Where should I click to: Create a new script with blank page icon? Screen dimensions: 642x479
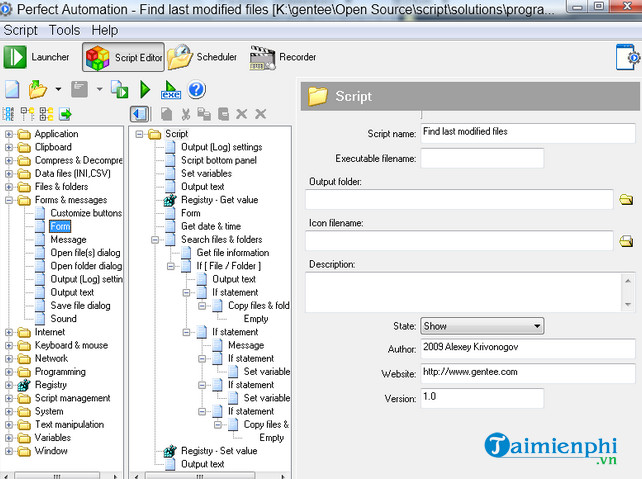(13, 90)
